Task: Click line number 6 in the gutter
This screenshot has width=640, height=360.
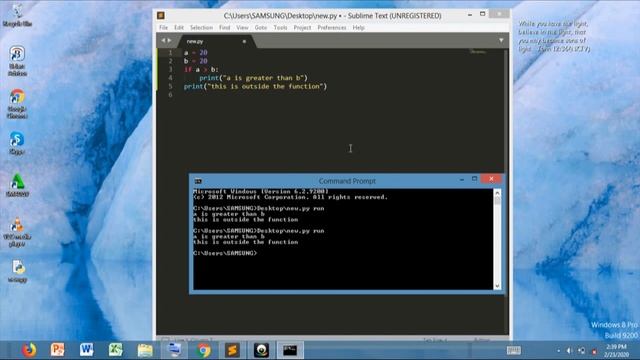Action: coord(170,95)
